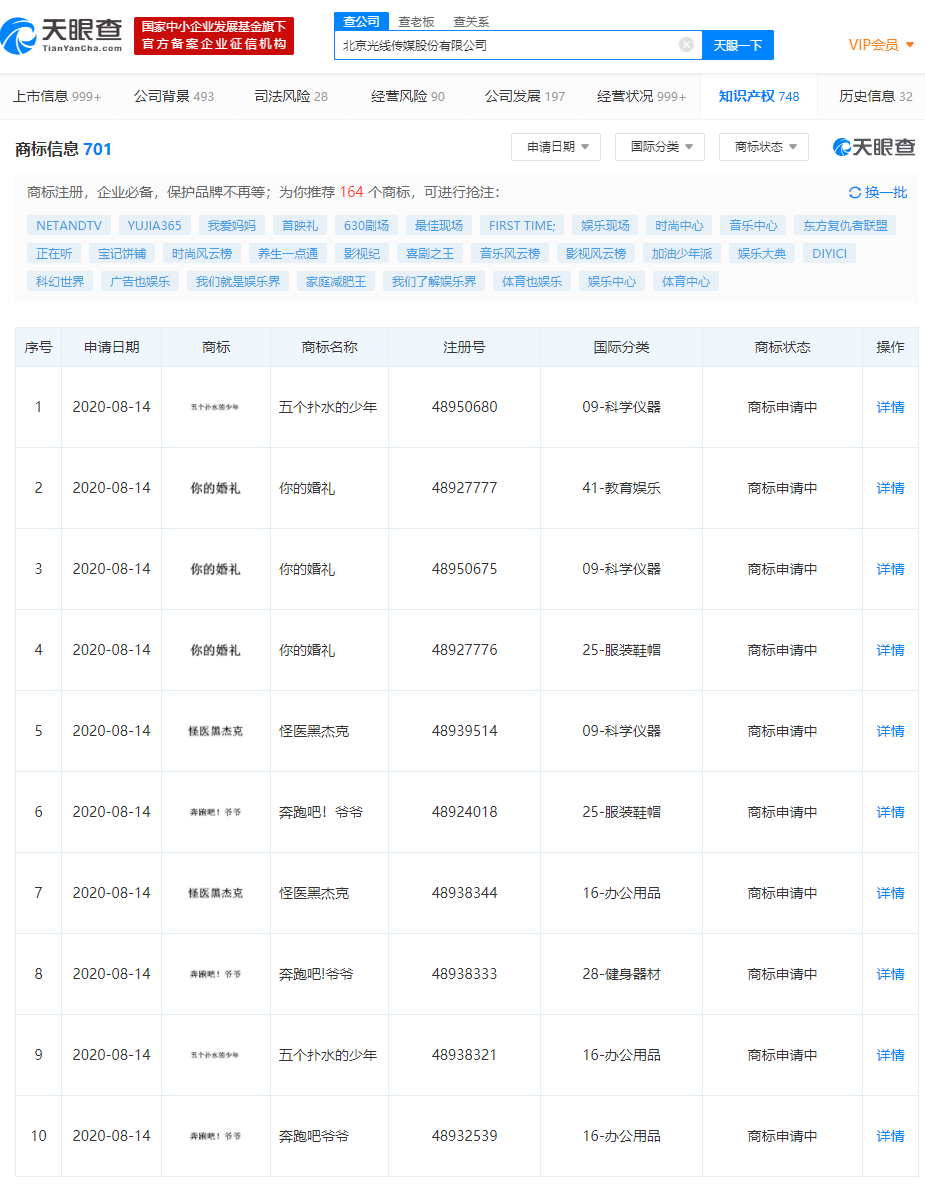This screenshot has height=1184, width=925.
Task: Open 详情 for registration 48932539
Action: (x=890, y=1136)
